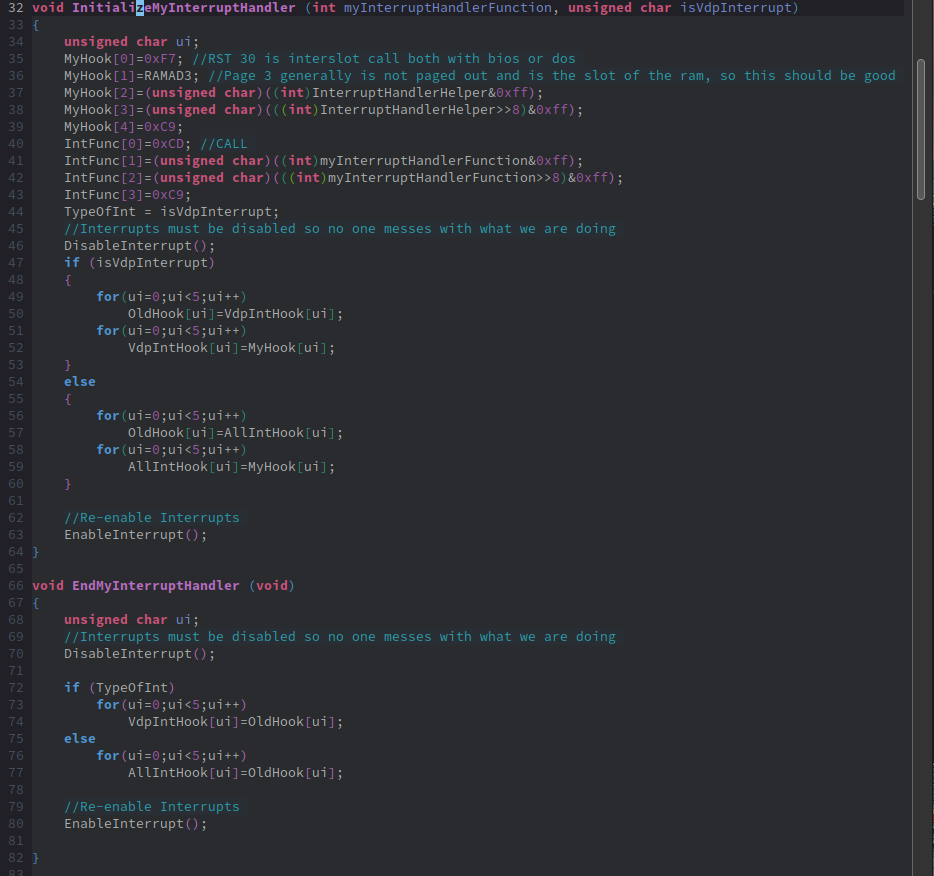934x876 pixels.
Task: Click the interrupts-disabled comment on line 45
Action: 340,229
